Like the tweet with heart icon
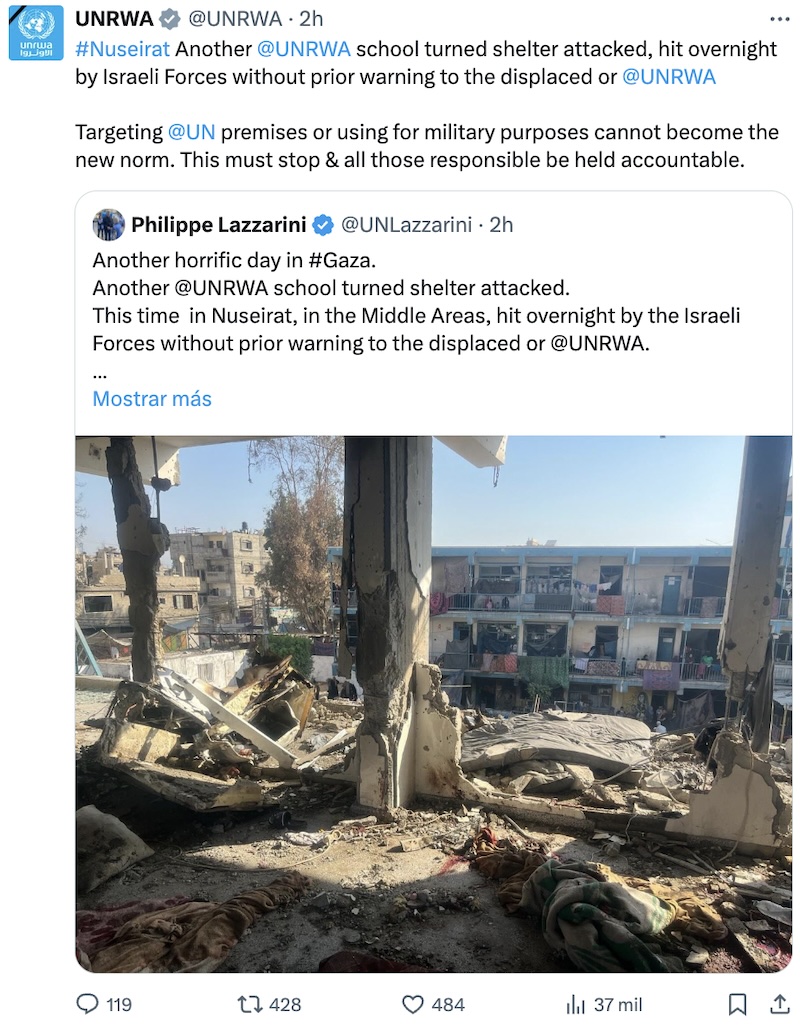 click(412, 1004)
